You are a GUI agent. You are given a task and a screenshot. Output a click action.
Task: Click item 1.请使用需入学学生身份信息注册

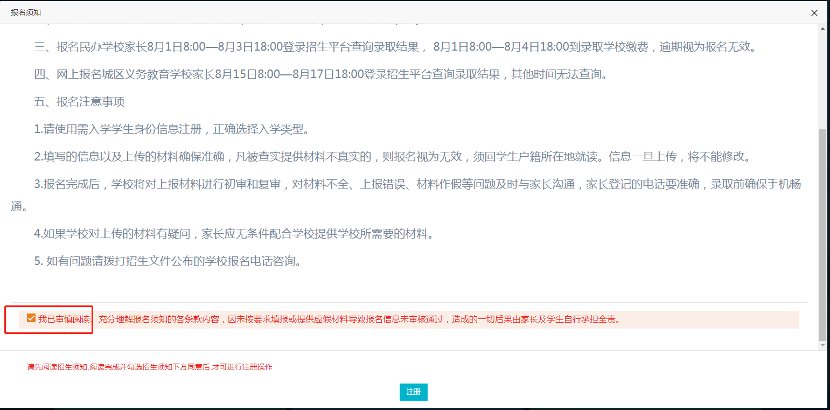(172, 129)
